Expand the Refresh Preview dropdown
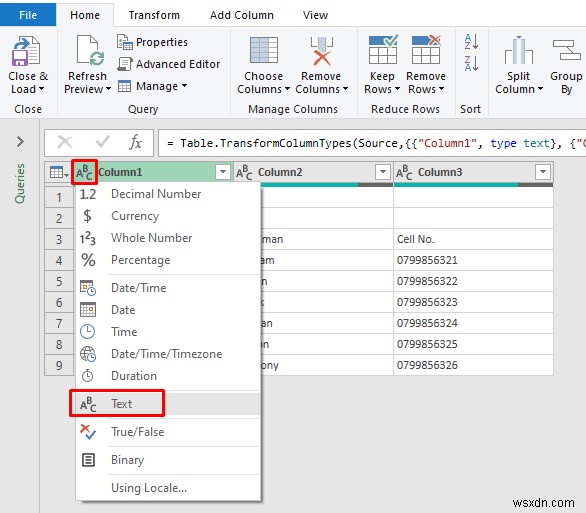 (x=108, y=89)
